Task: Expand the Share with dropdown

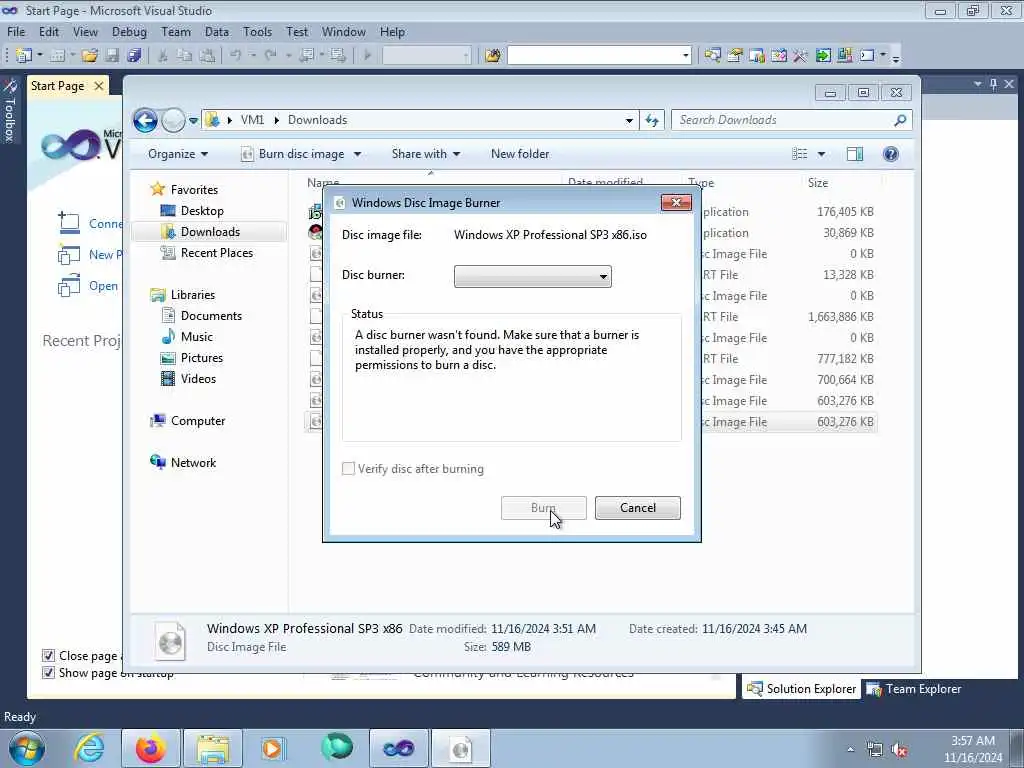Action: [x=426, y=154]
